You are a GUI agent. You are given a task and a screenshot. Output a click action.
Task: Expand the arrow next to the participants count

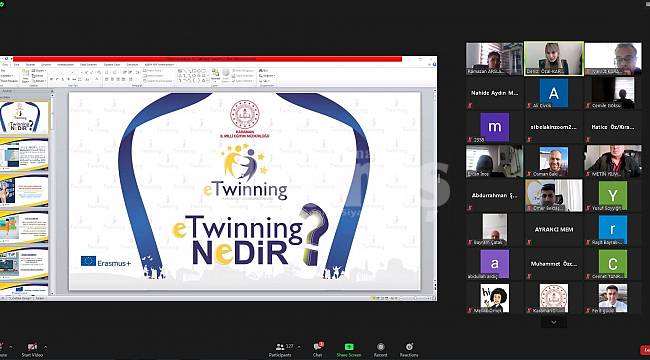pyautogui.click(x=299, y=347)
